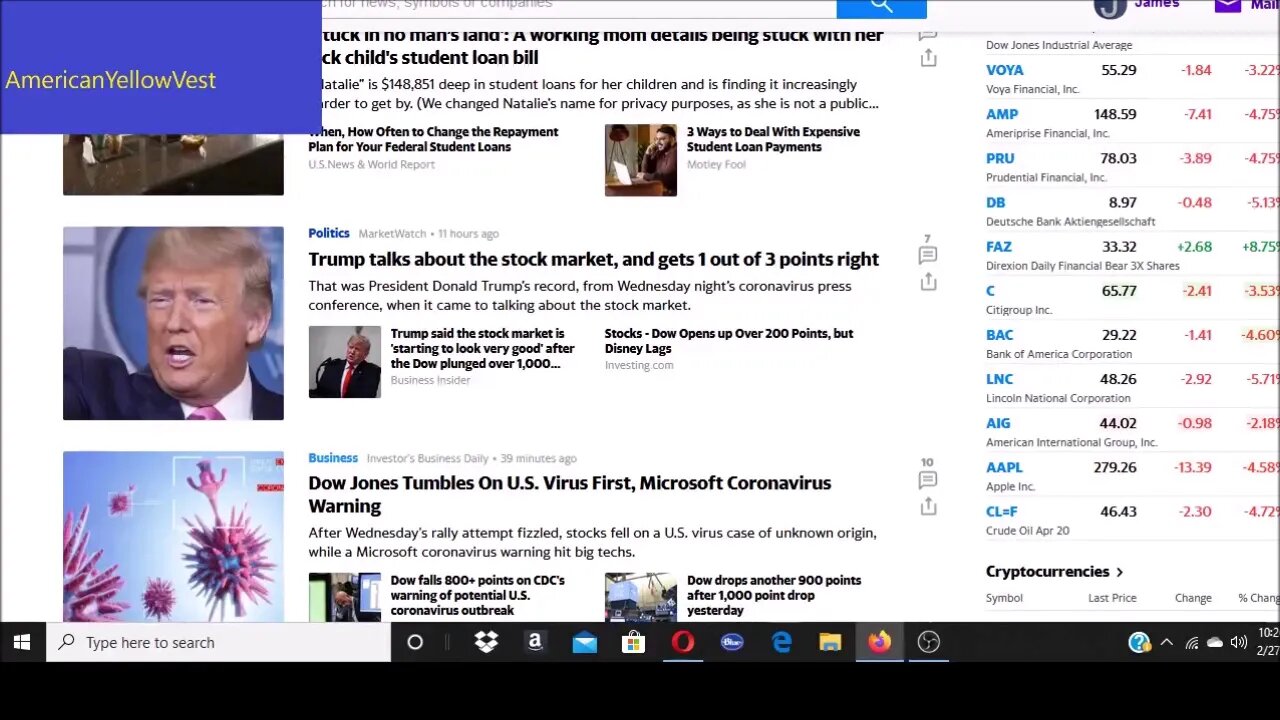Open 'Trump said the stock market is starting to look very good'
The image size is (1280, 720).
(x=482, y=348)
